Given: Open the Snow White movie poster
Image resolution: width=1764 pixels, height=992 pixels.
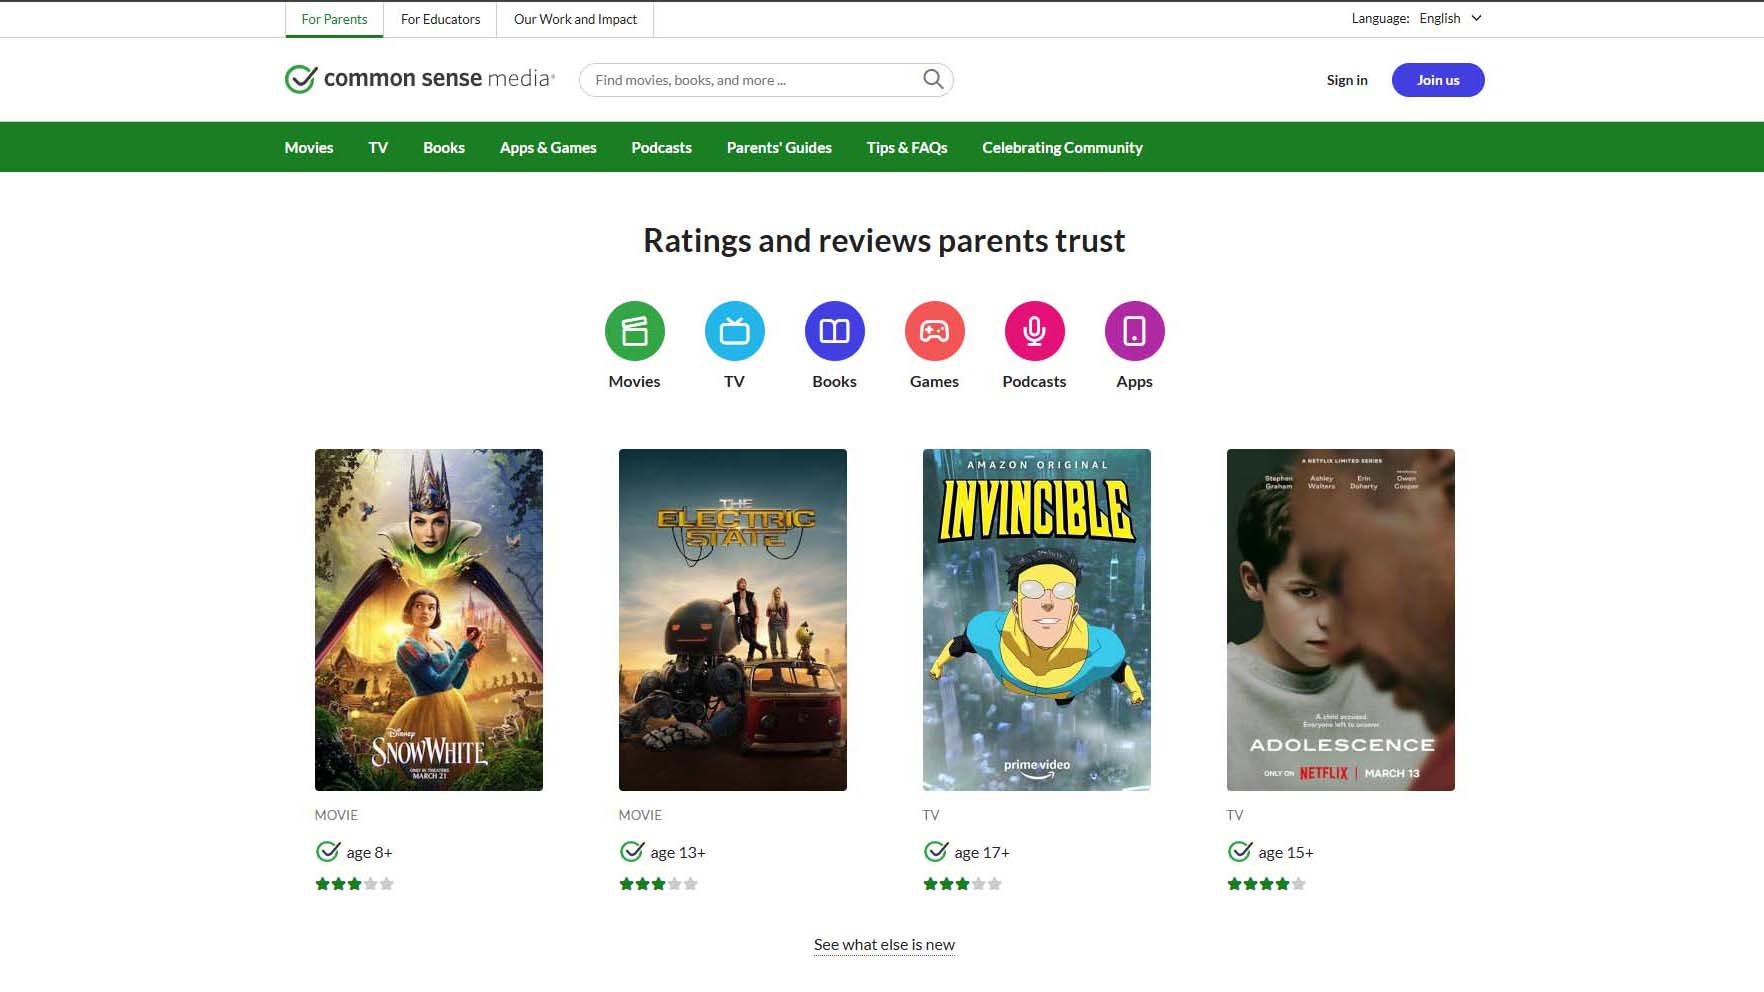Looking at the screenshot, I should tap(429, 620).
